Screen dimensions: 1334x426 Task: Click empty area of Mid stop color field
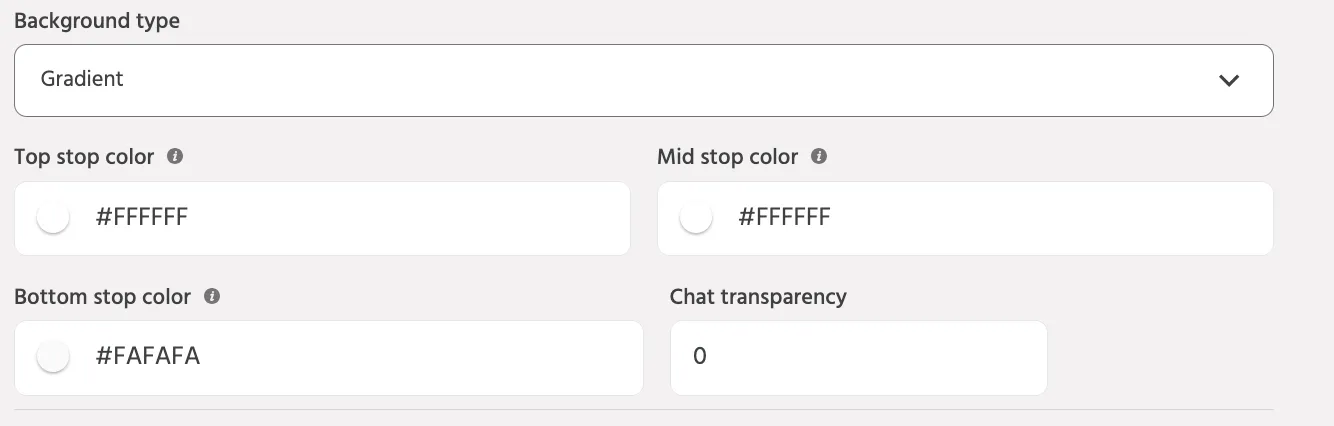pyautogui.click(x=1050, y=218)
